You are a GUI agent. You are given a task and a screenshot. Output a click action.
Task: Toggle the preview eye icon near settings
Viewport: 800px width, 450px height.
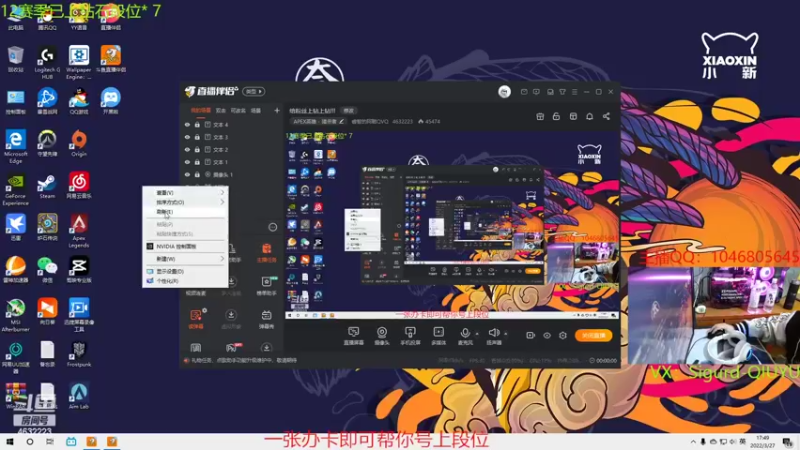pos(547,335)
